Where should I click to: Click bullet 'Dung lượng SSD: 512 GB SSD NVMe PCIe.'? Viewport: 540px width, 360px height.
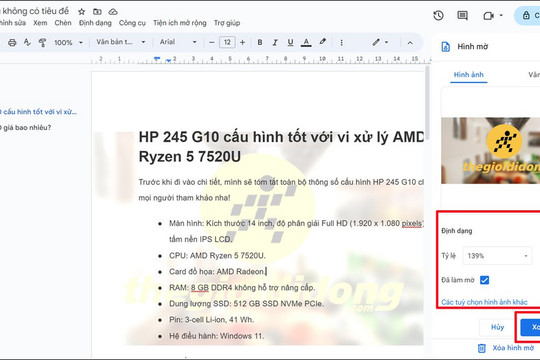click(246, 304)
